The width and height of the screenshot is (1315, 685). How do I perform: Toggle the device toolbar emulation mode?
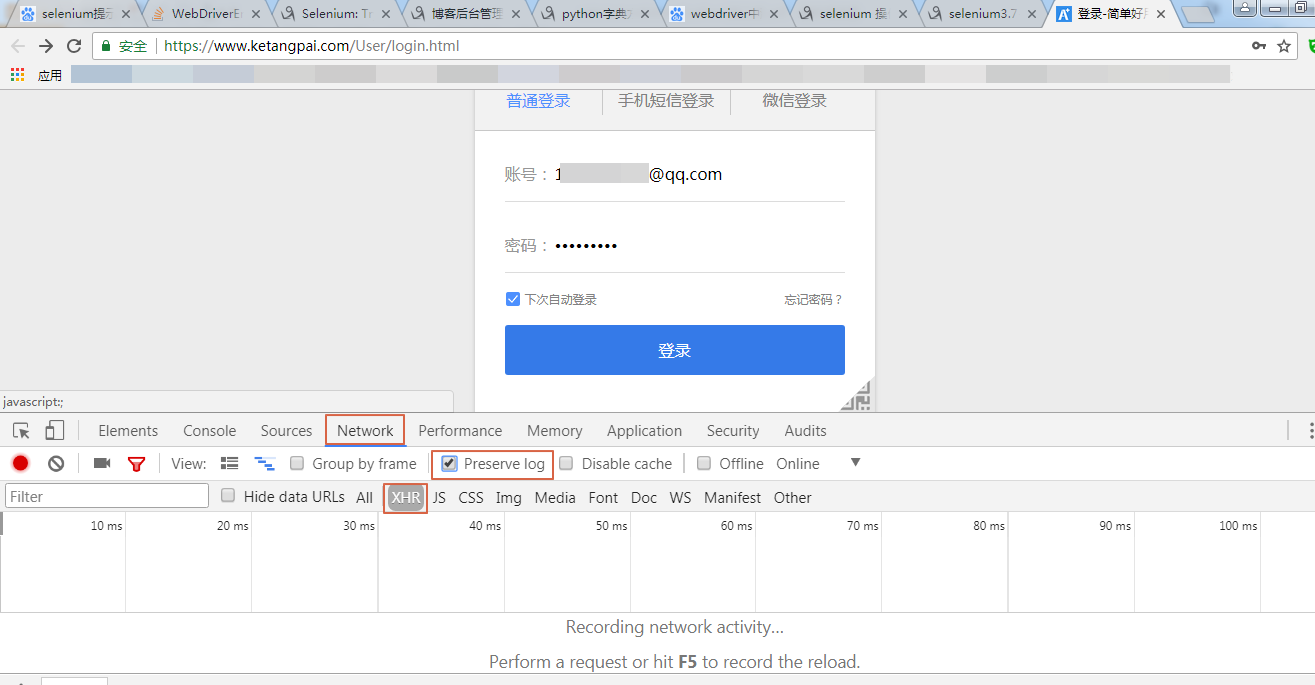(54, 430)
